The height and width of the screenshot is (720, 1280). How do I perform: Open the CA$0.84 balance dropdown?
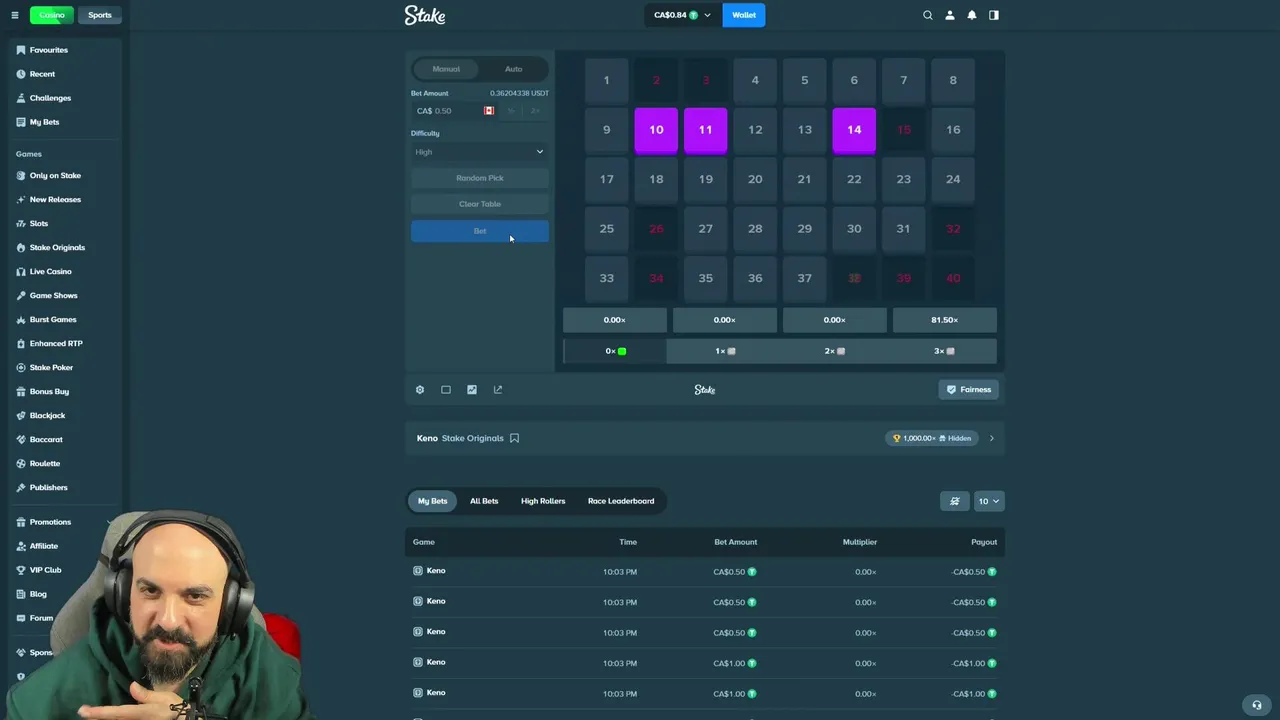(x=683, y=15)
